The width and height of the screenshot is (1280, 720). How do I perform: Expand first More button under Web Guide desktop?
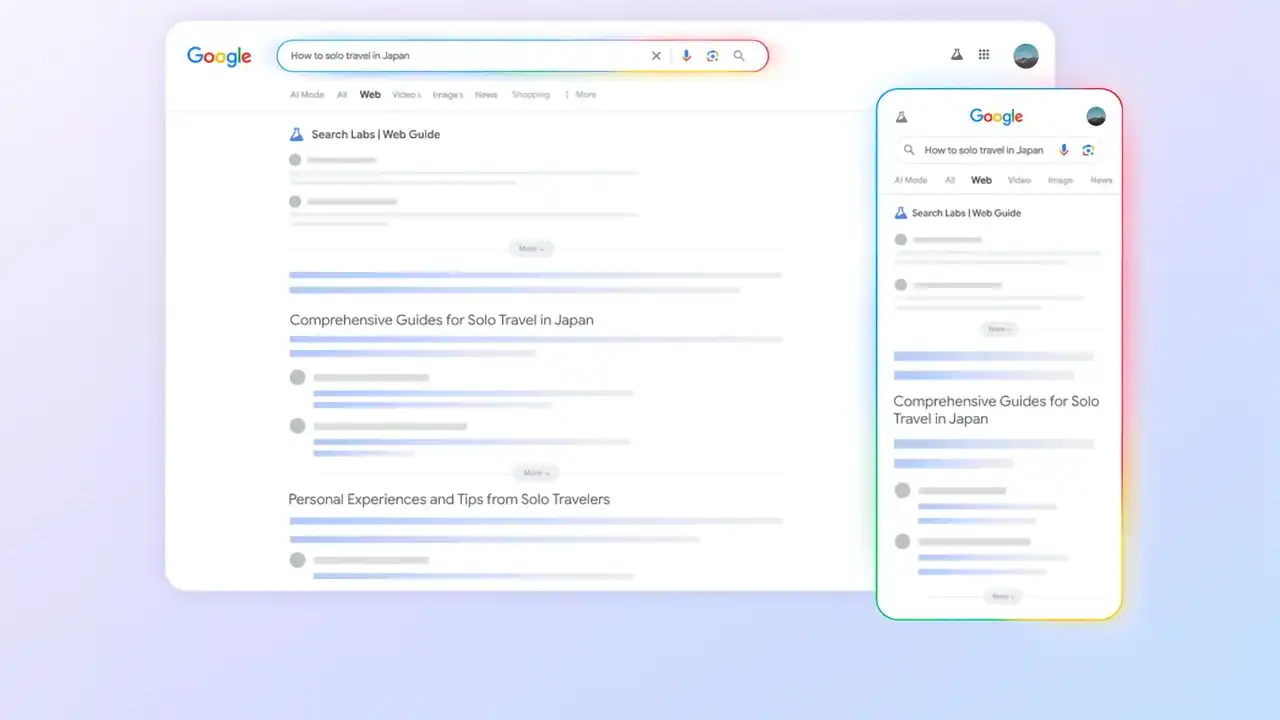coord(531,248)
